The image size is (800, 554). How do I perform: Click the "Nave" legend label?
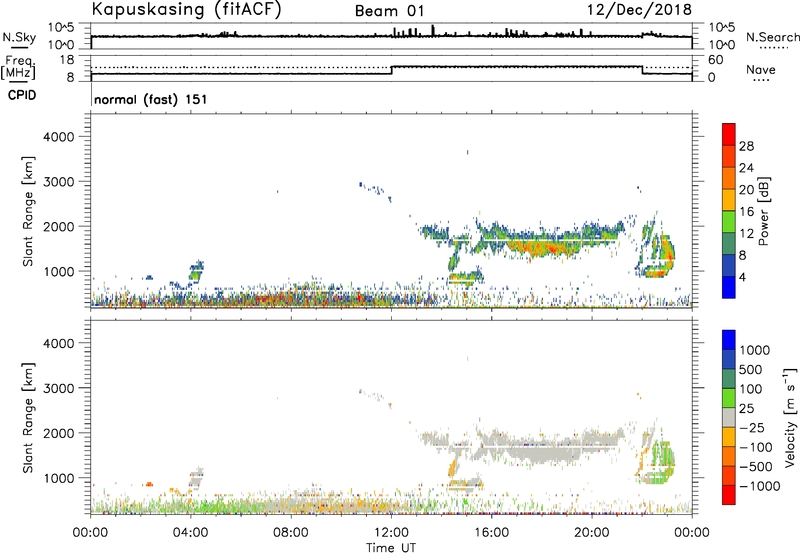pos(761,70)
